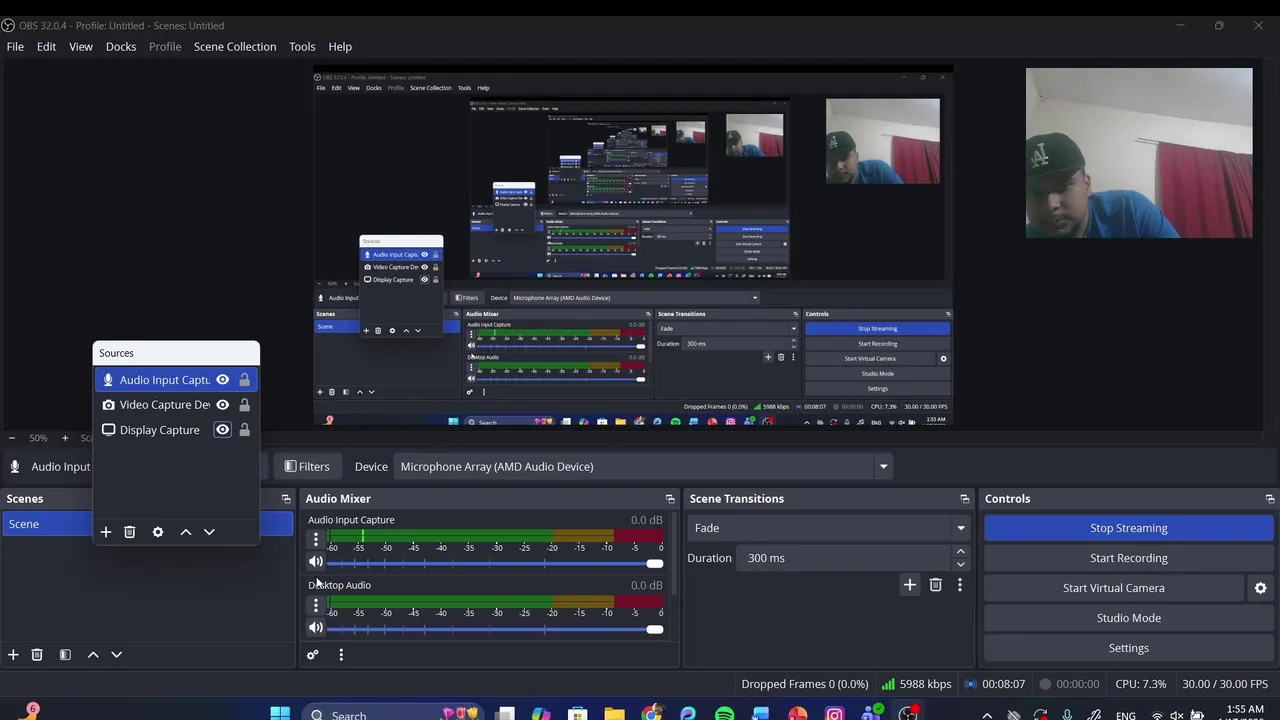Click Stop Streaming button

pos(1128,528)
